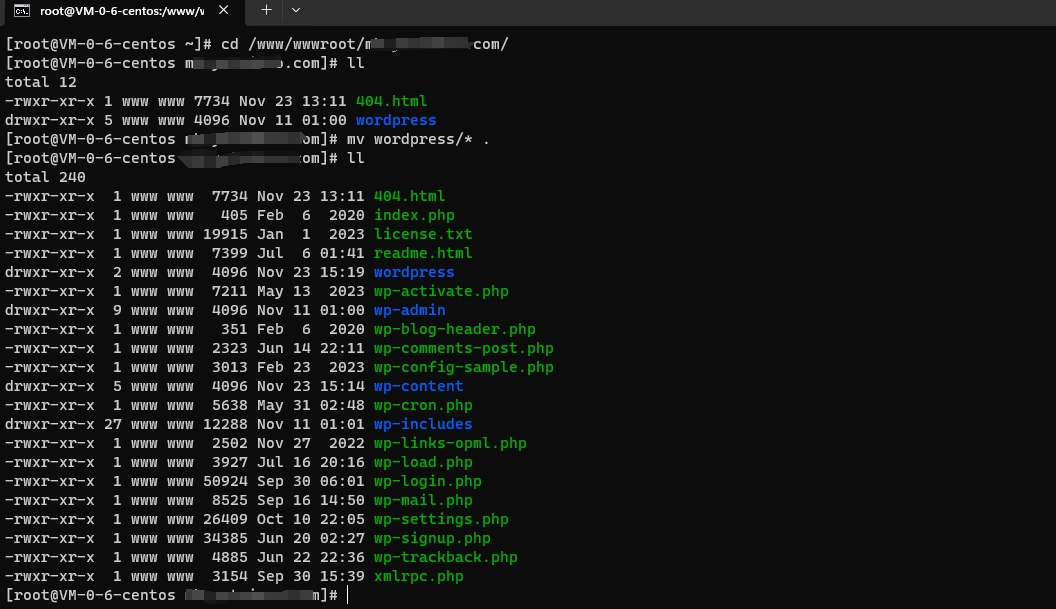Click the wp-admin directory name
This screenshot has height=609, width=1056.
(409, 311)
